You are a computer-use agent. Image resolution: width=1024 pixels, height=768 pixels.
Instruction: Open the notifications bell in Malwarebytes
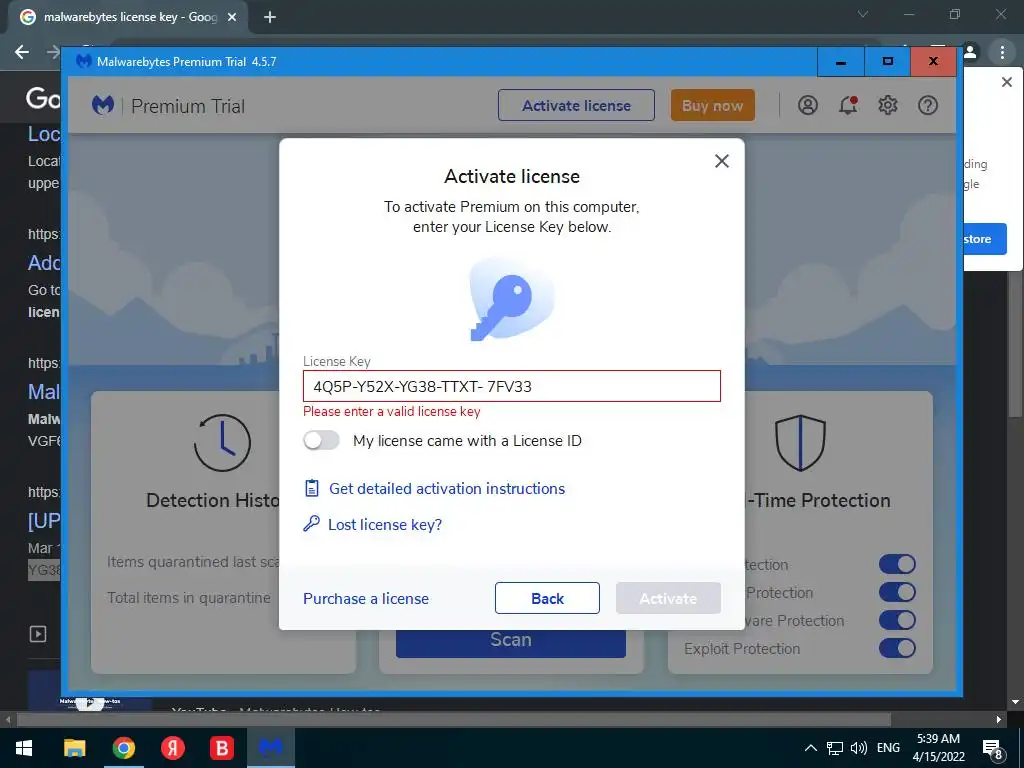[x=848, y=105]
